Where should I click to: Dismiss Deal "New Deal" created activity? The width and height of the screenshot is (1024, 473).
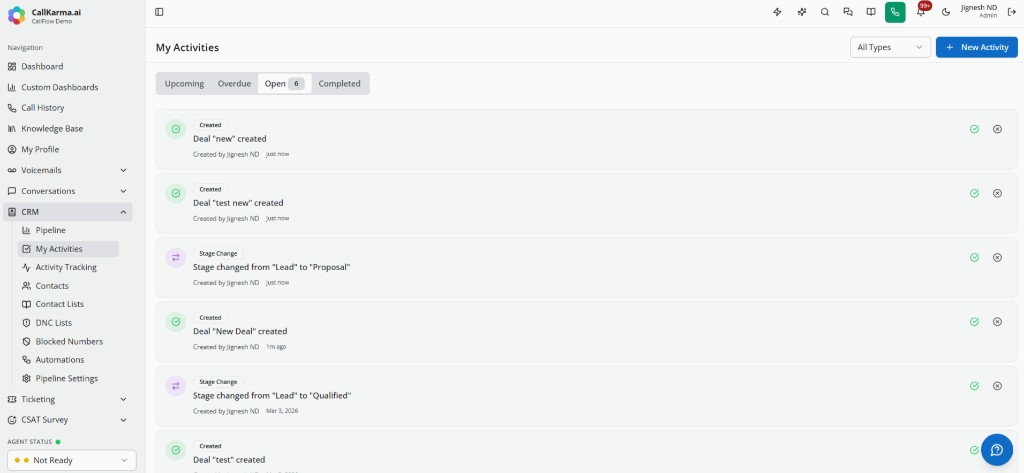pos(997,321)
